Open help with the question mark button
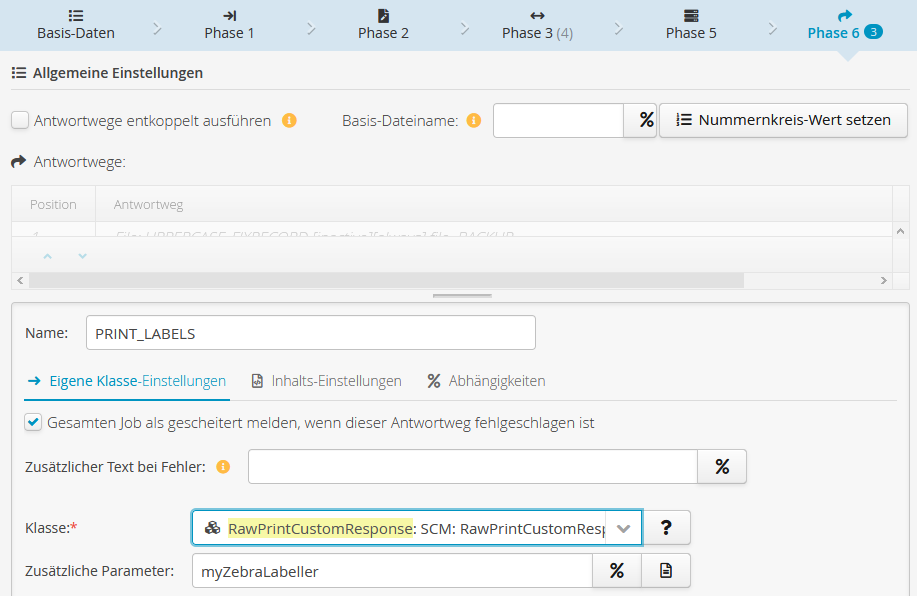This screenshot has height=596, width=917. (666, 528)
